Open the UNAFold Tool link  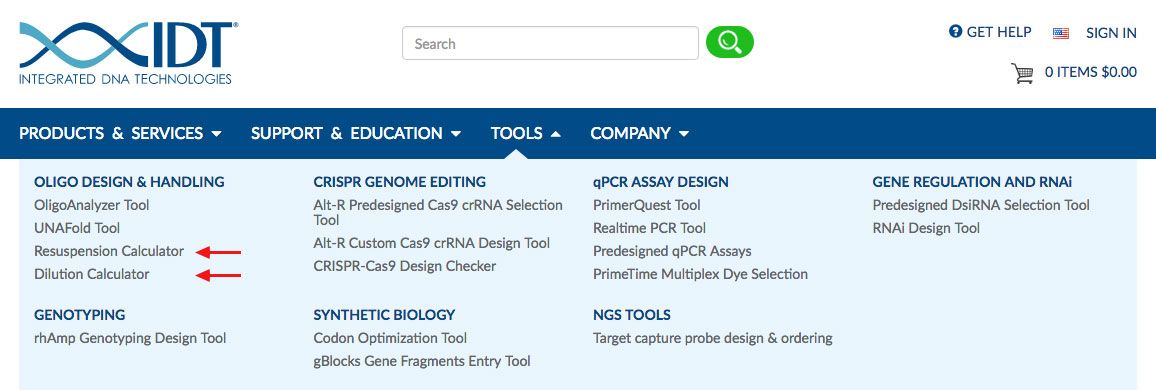point(77,229)
